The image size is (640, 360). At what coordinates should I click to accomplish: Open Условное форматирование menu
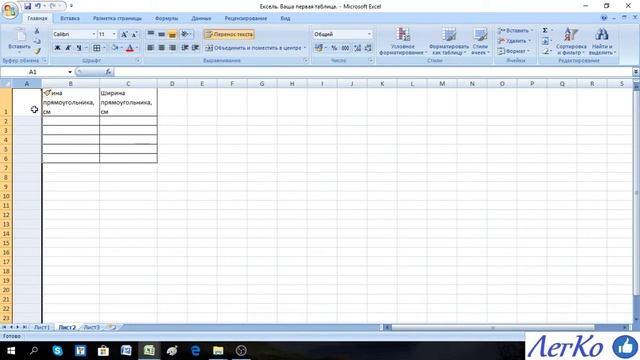tap(403, 41)
